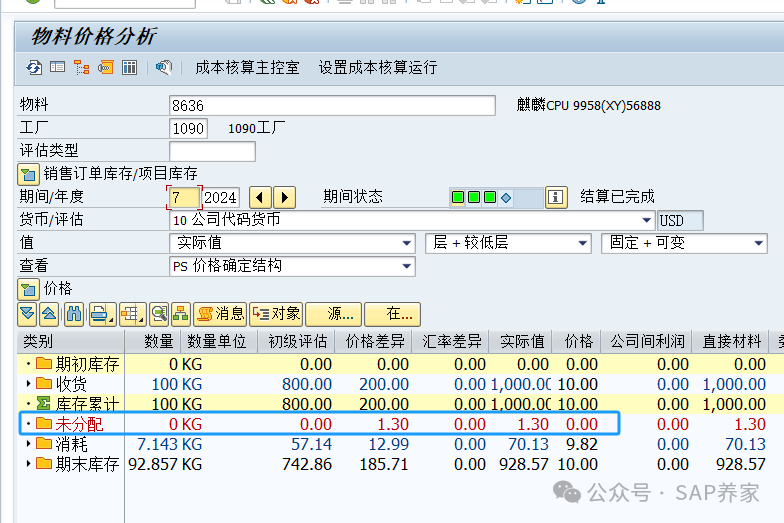The image size is (784, 523).
Task: Click the 汇率差异 column header
Action: [450, 342]
